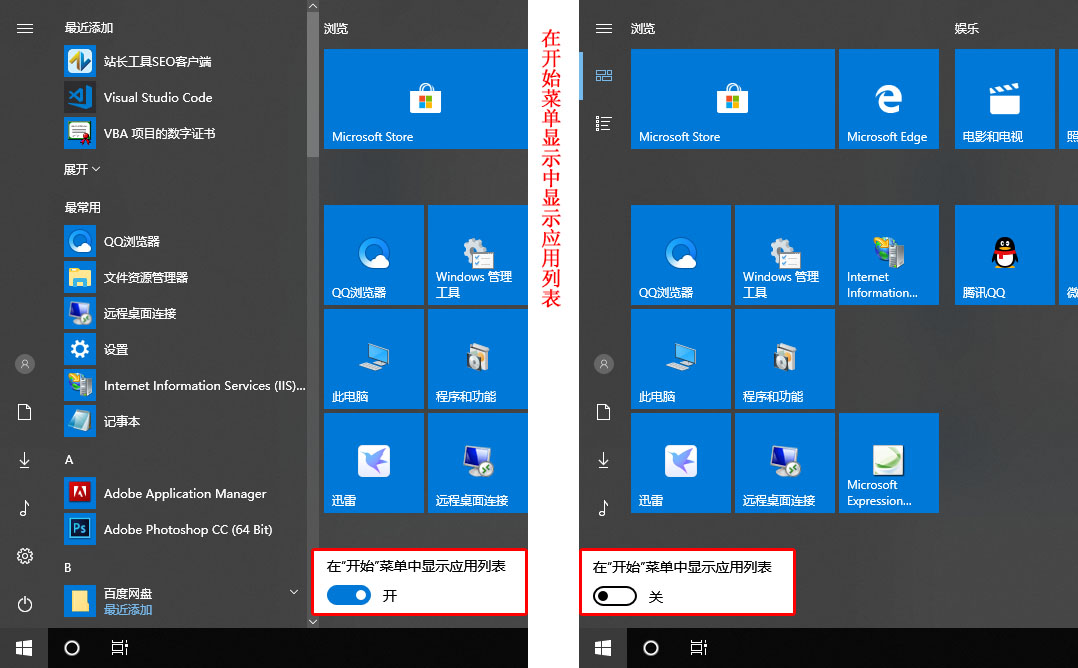
Task: Open the Microsoft Expression tile
Action: (888, 463)
